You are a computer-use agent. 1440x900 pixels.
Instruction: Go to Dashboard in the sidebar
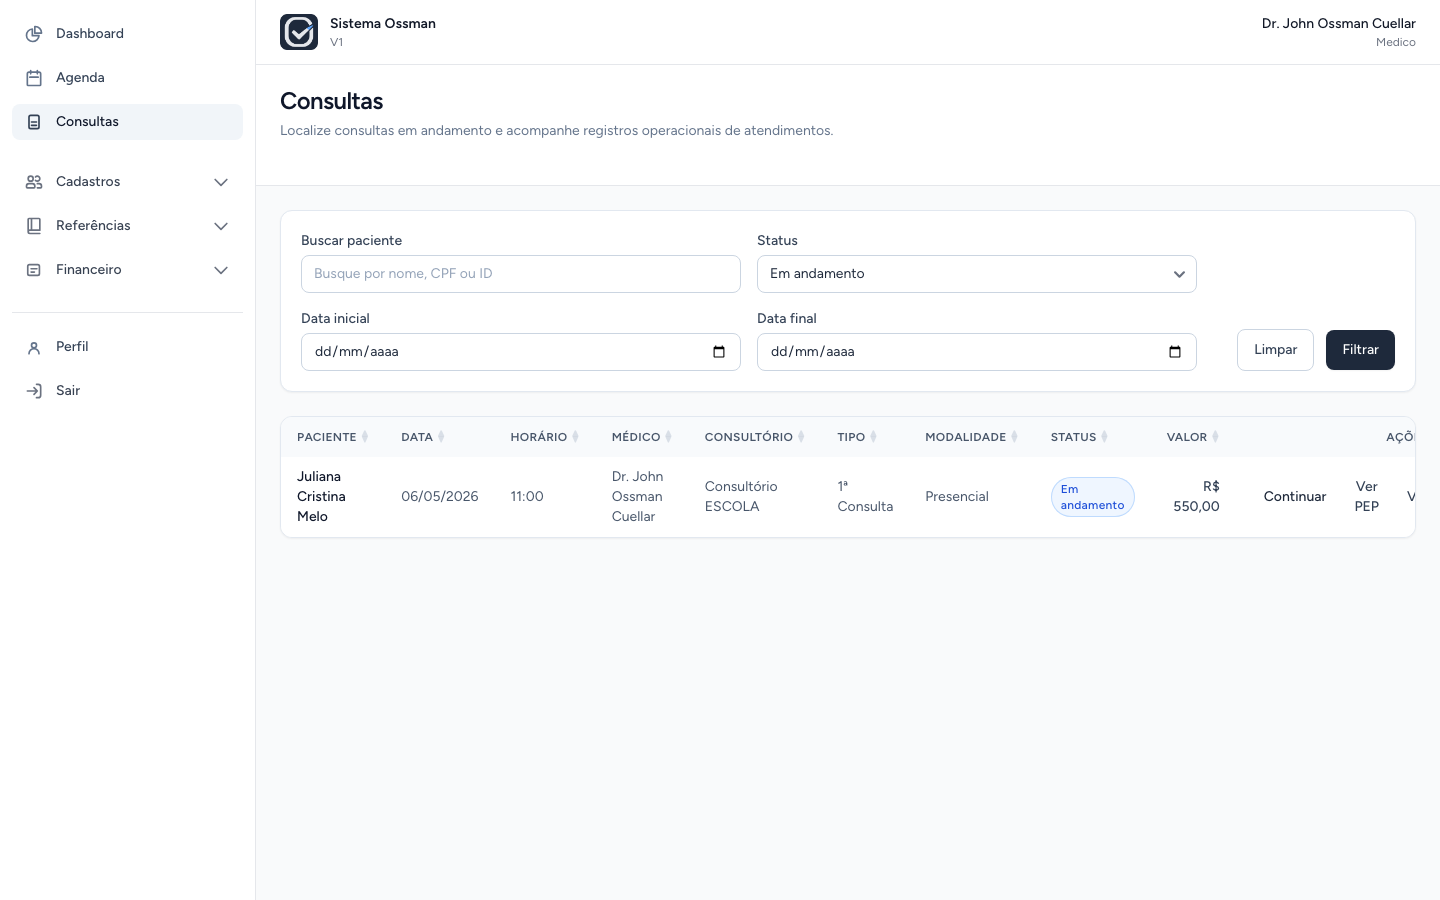[x=127, y=34]
